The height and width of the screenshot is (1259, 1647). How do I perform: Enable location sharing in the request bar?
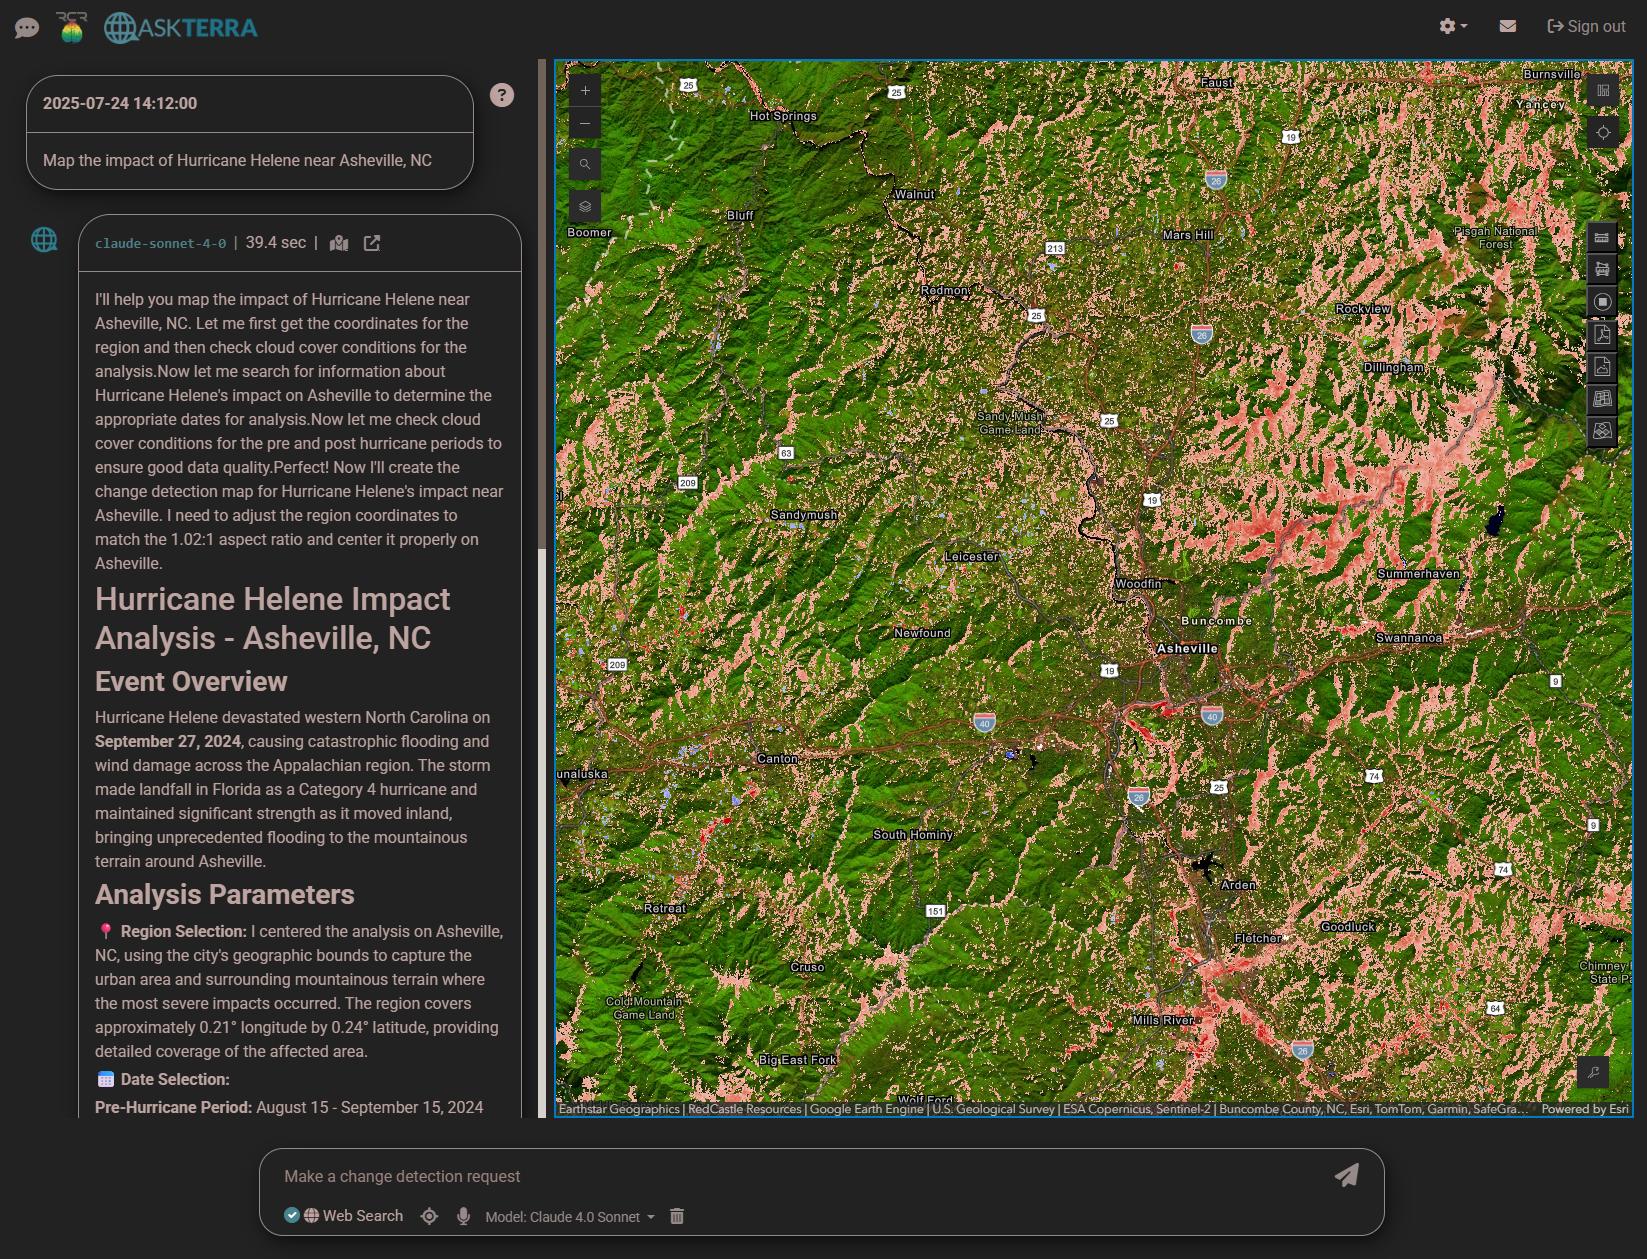coord(429,1216)
